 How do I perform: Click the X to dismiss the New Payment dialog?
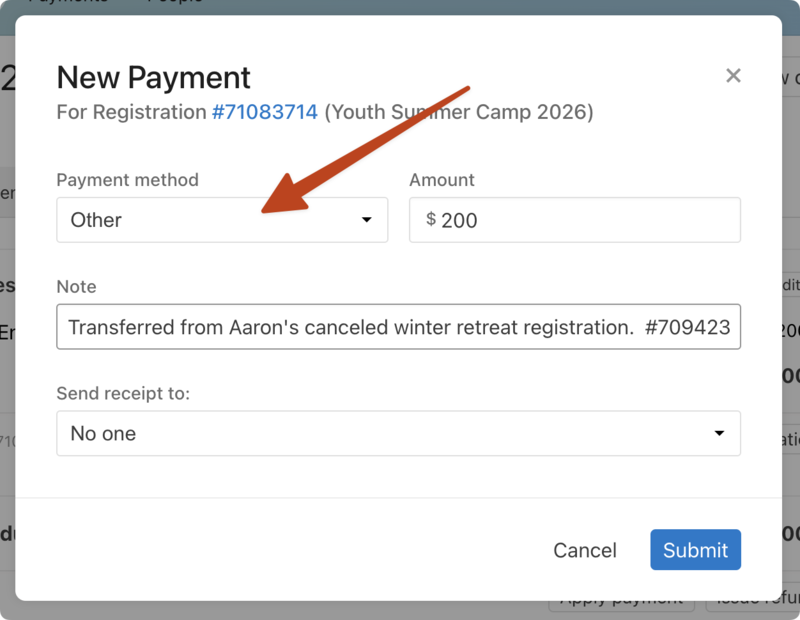[733, 75]
